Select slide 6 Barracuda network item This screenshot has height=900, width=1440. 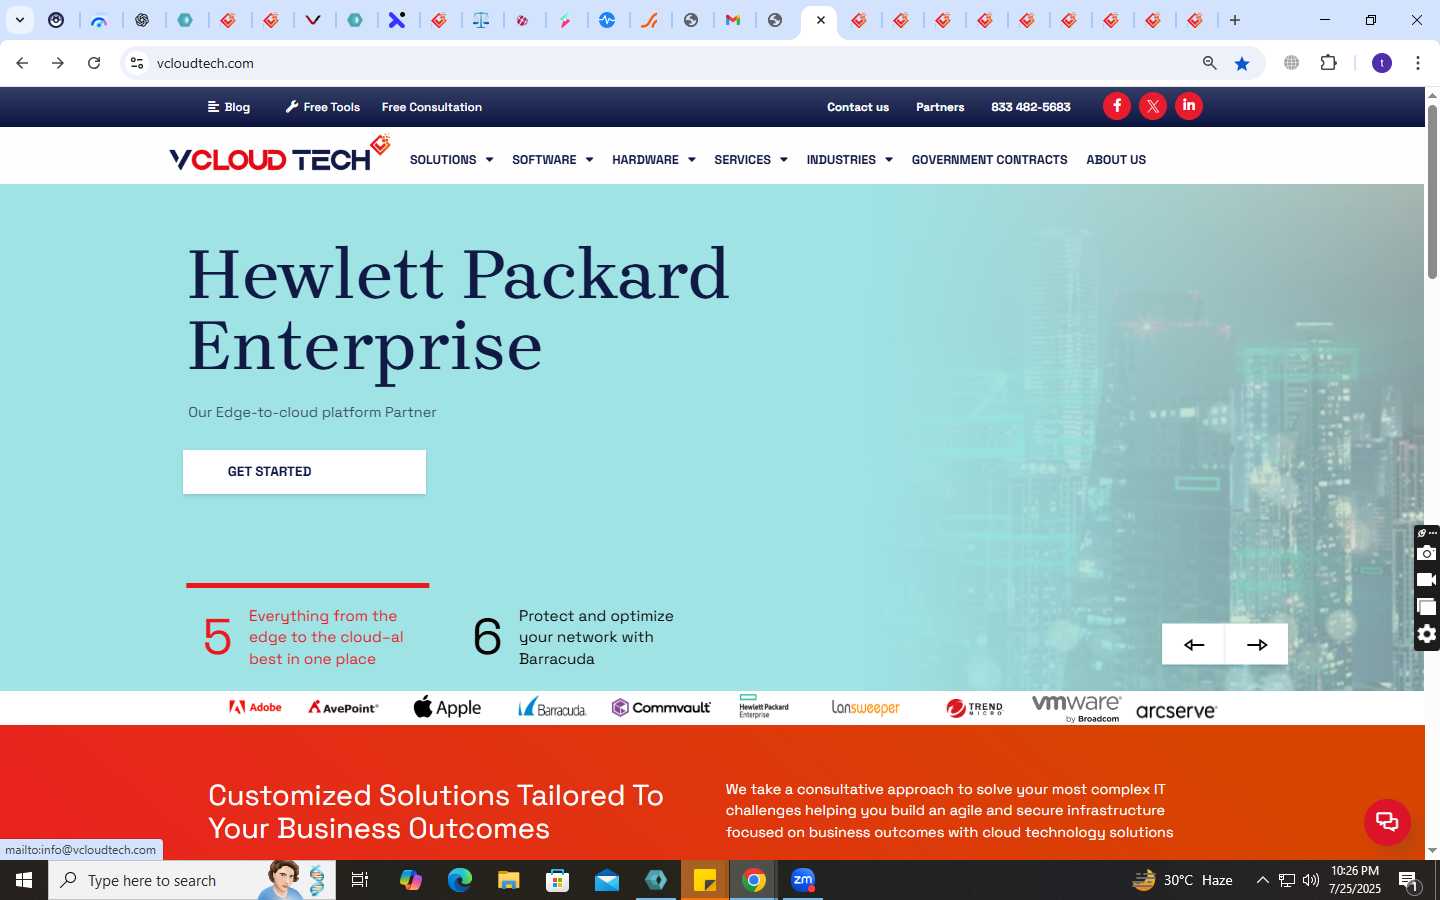574,637
